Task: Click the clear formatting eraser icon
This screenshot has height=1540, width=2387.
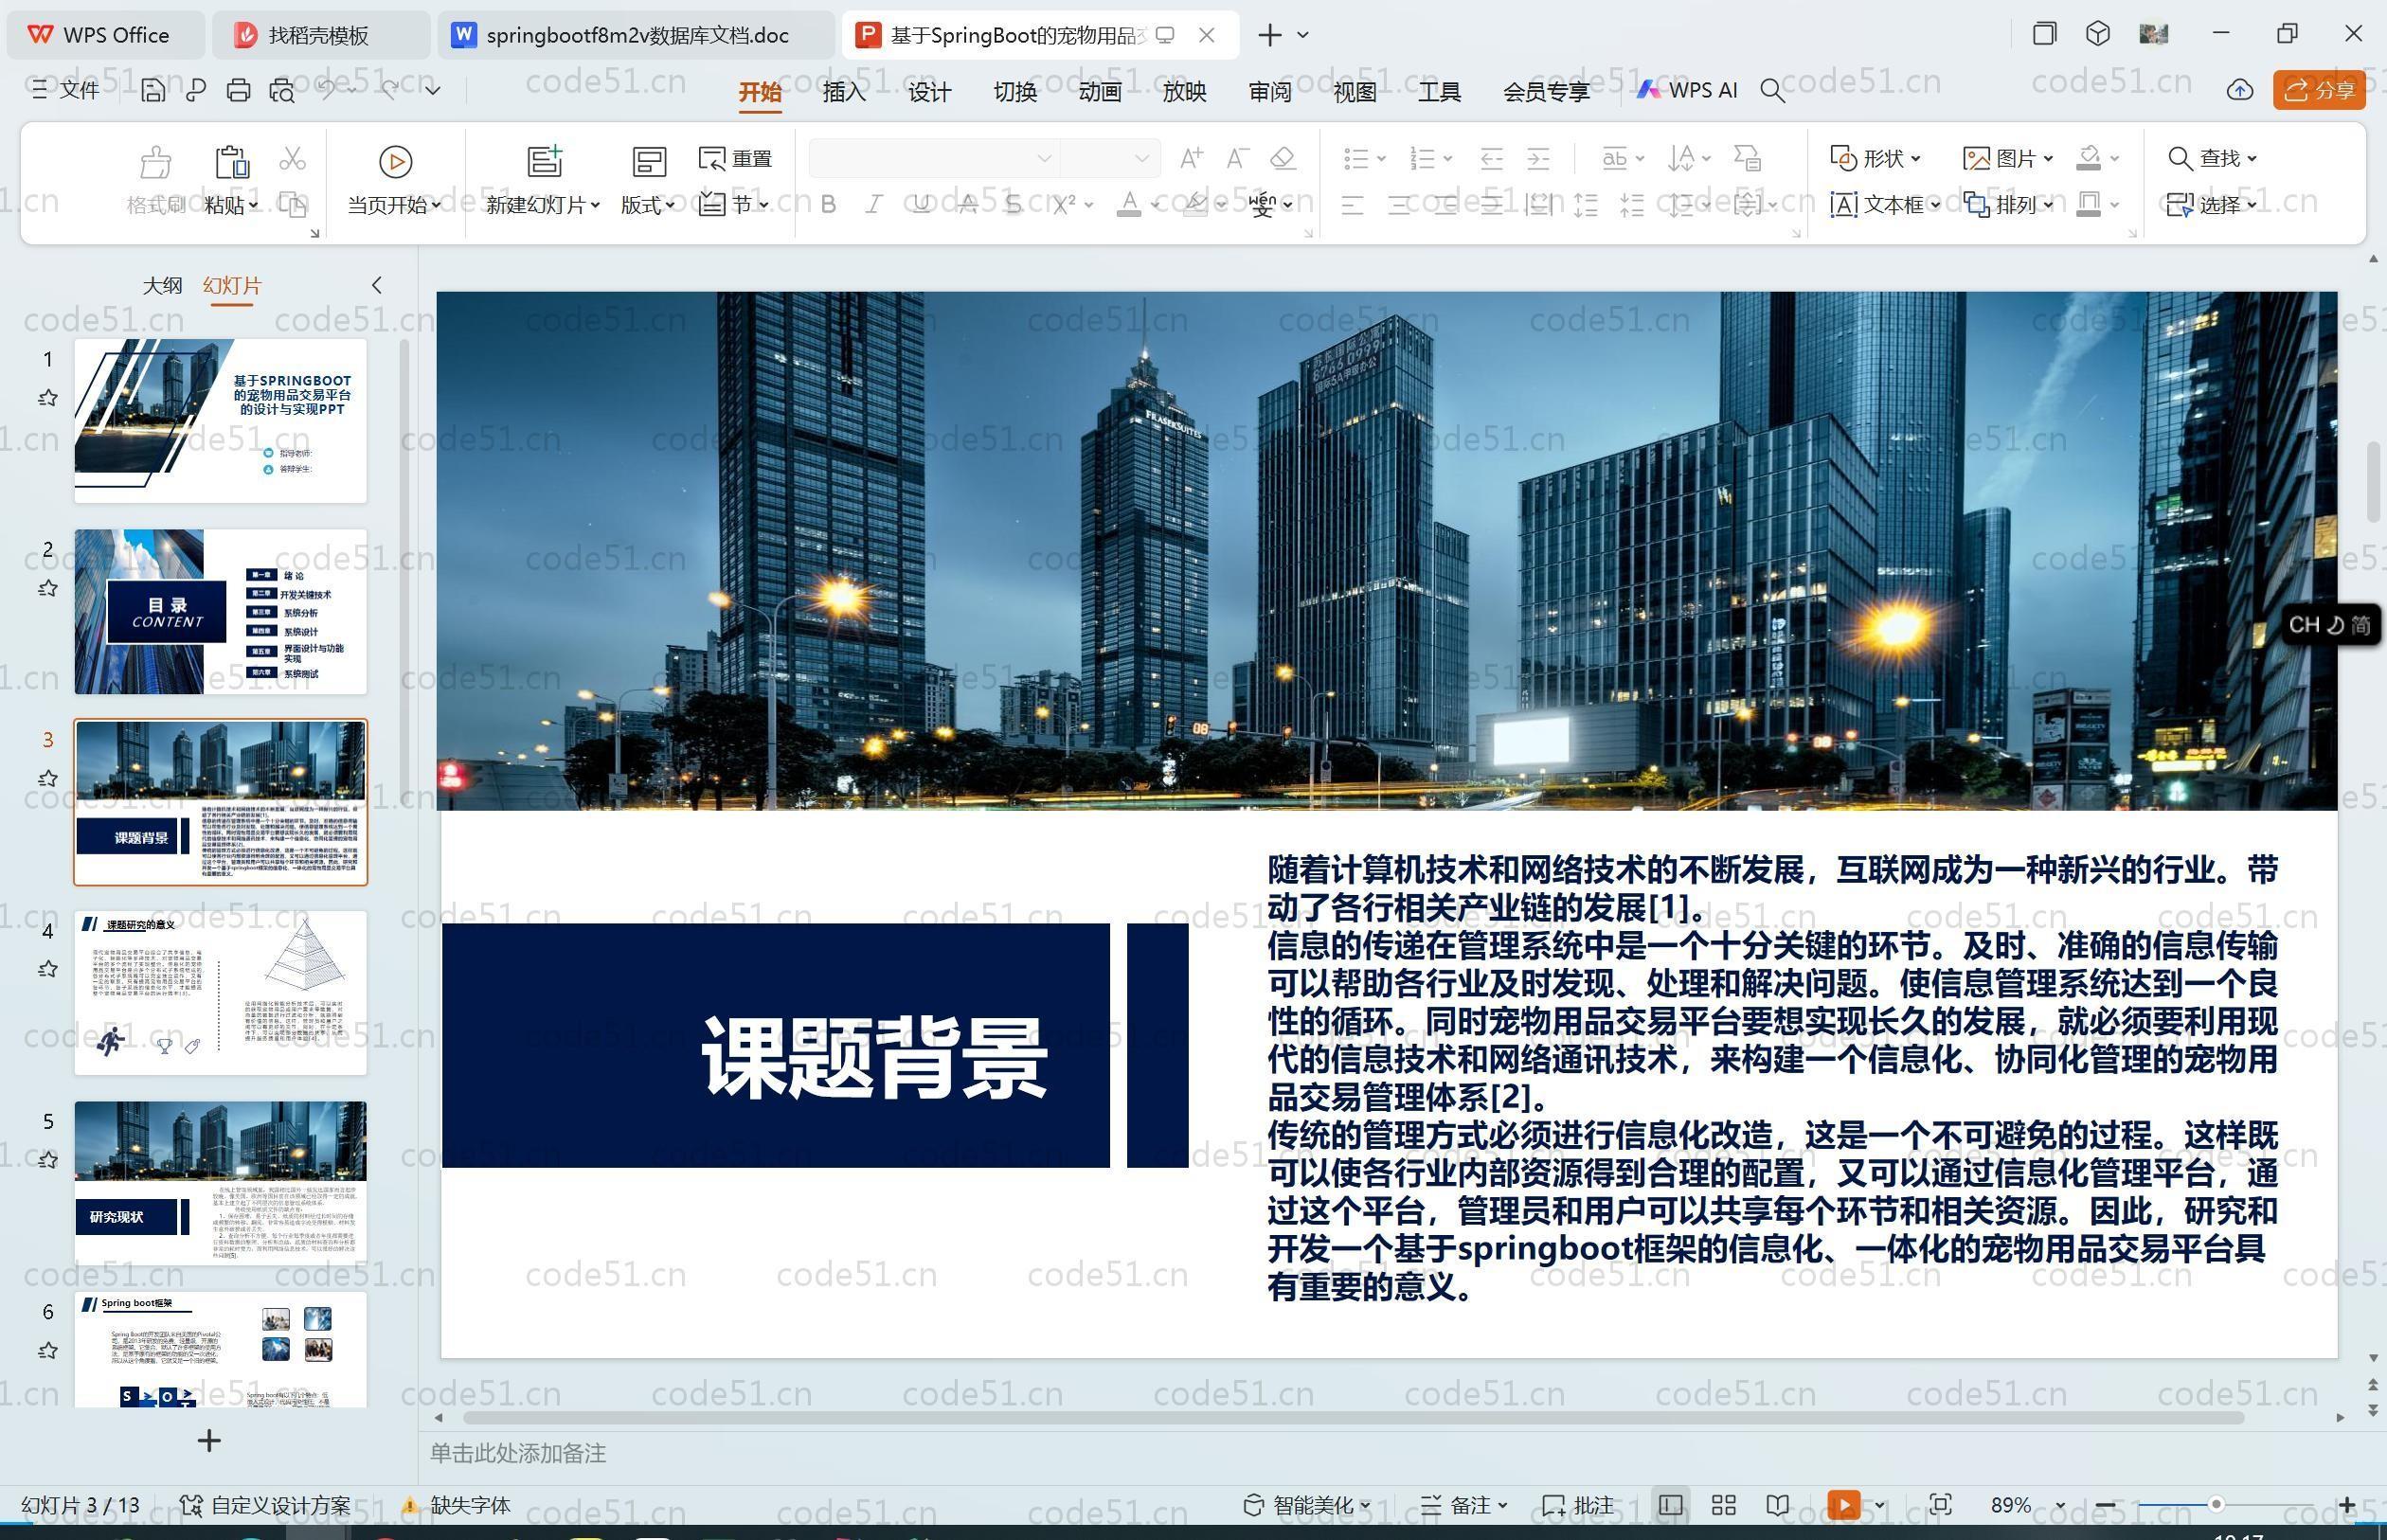Action: click(1283, 158)
